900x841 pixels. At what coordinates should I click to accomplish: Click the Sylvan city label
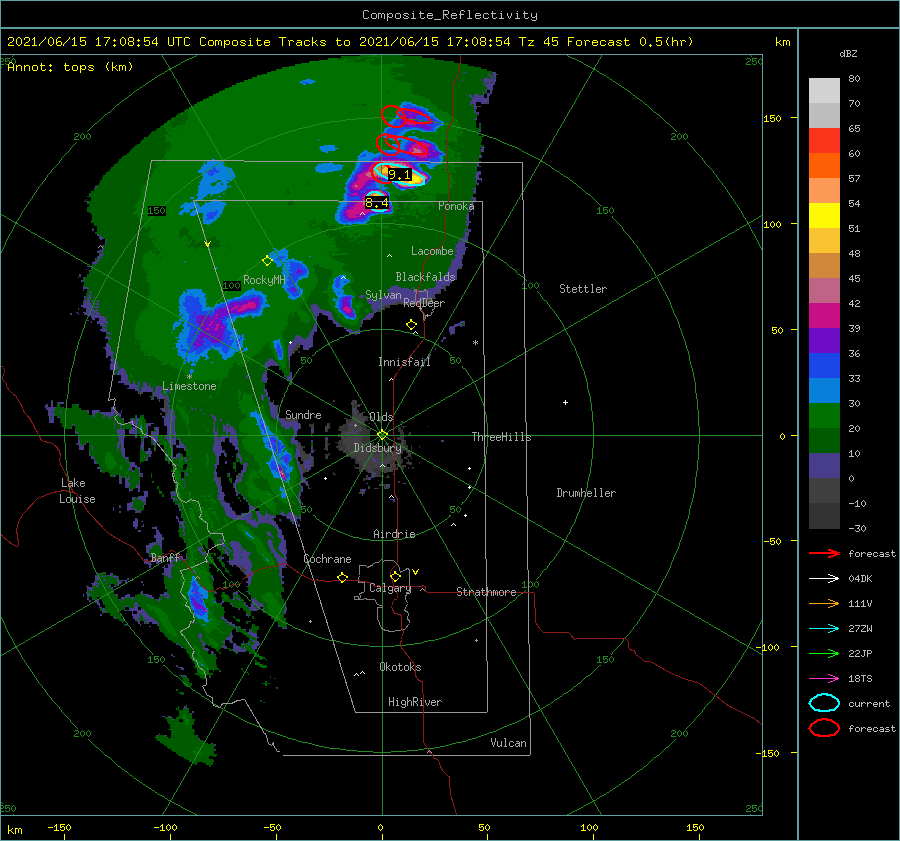tap(383, 295)
